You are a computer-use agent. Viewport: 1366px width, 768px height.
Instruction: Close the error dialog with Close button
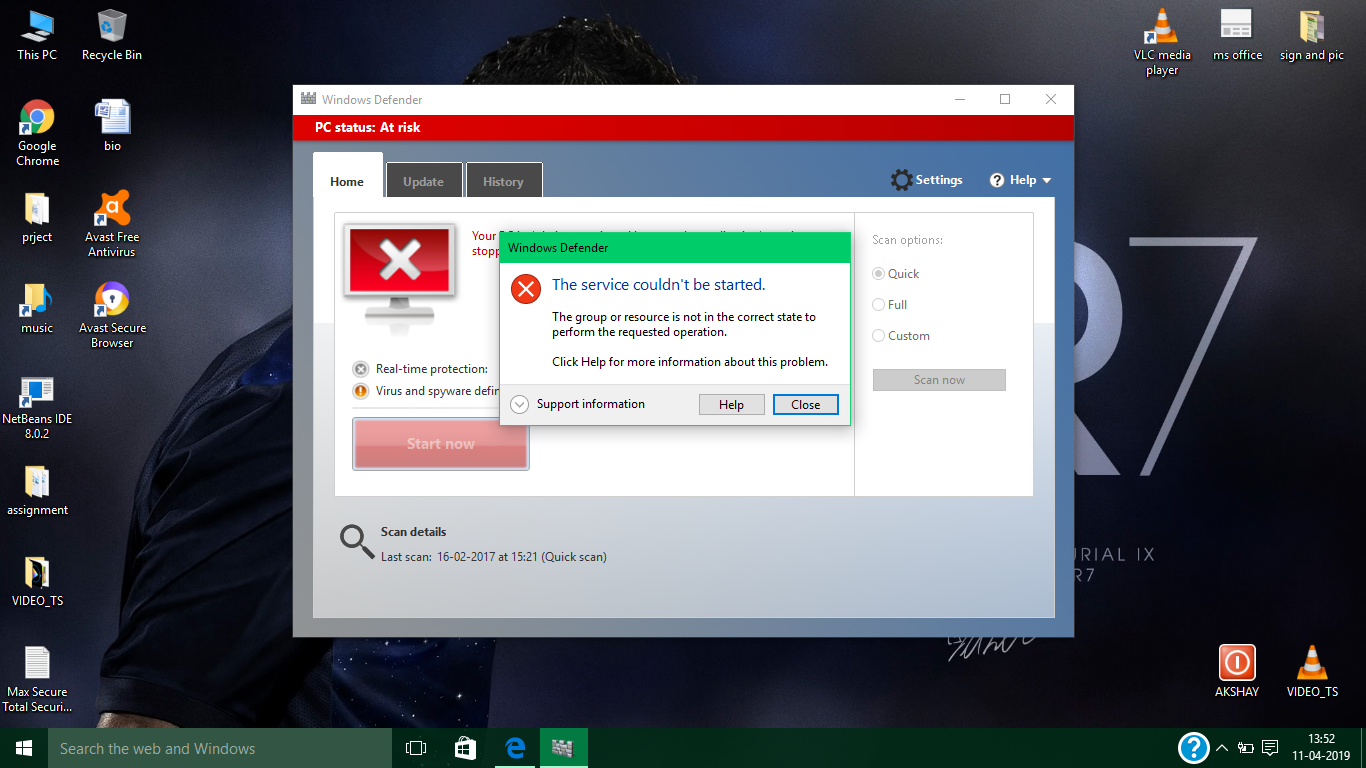point(805,405)
